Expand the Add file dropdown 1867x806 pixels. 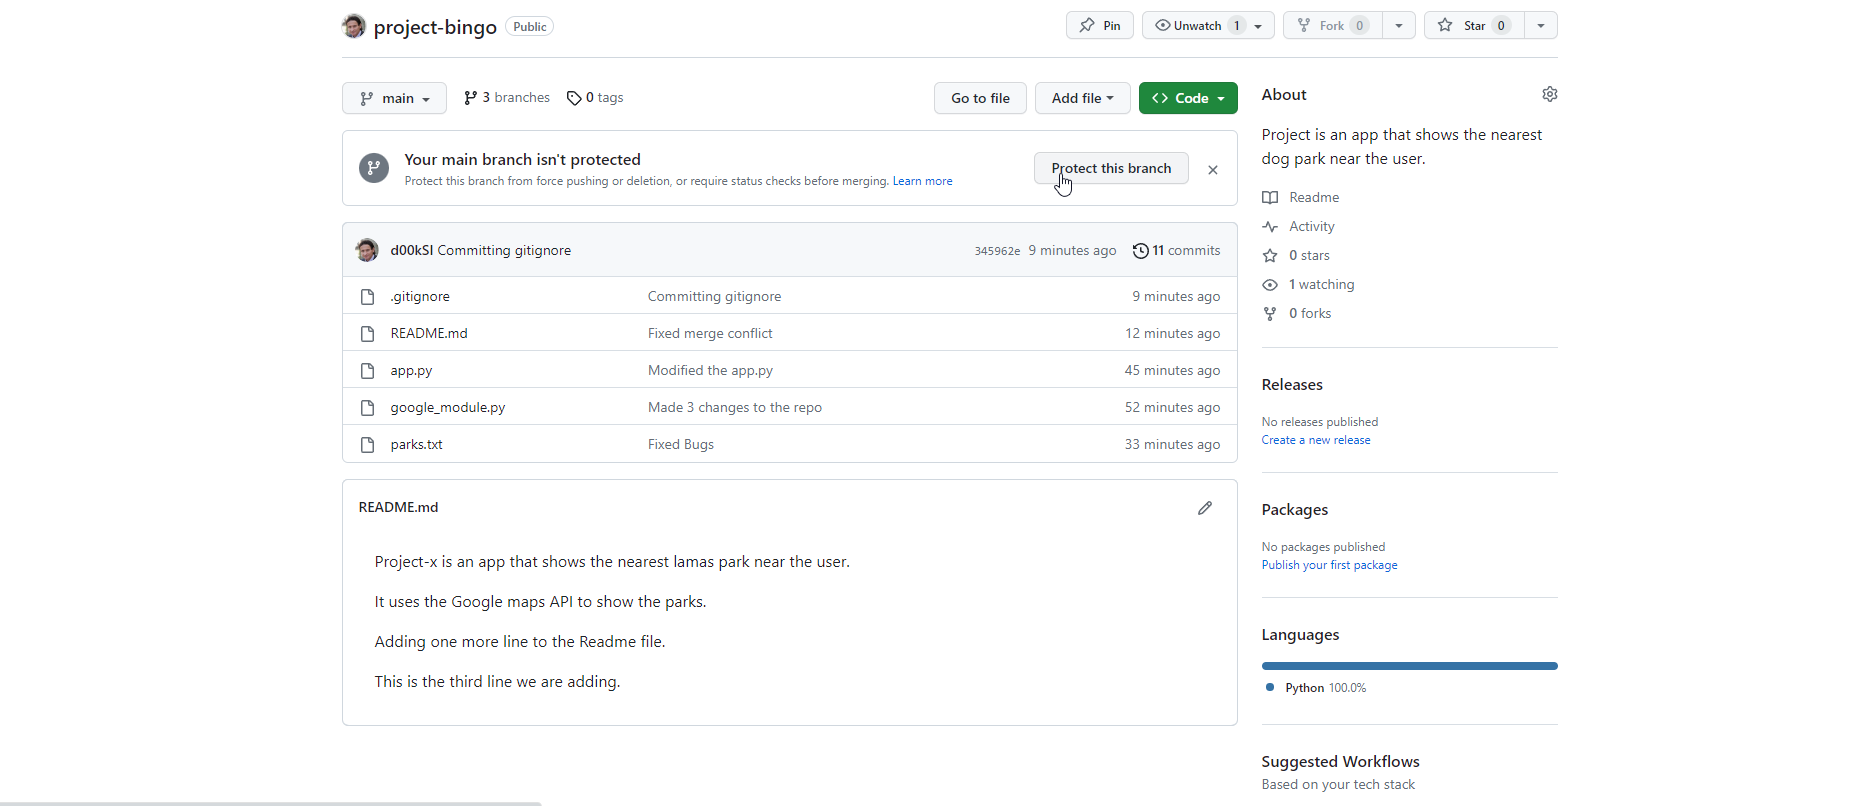tap(1082, 98)
